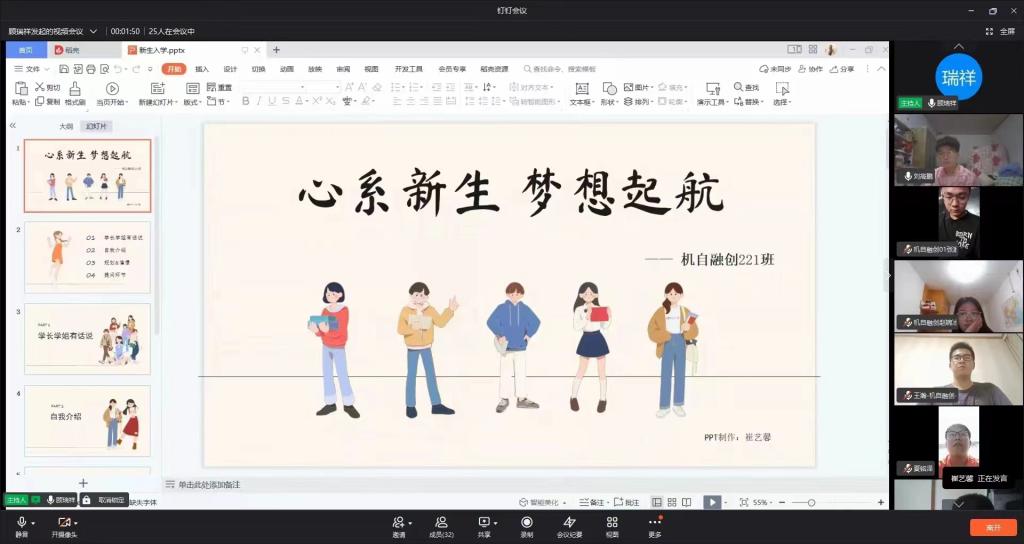
Task: Click 全屏 fullscreen button at top right
Action: tap(1001, 31)
